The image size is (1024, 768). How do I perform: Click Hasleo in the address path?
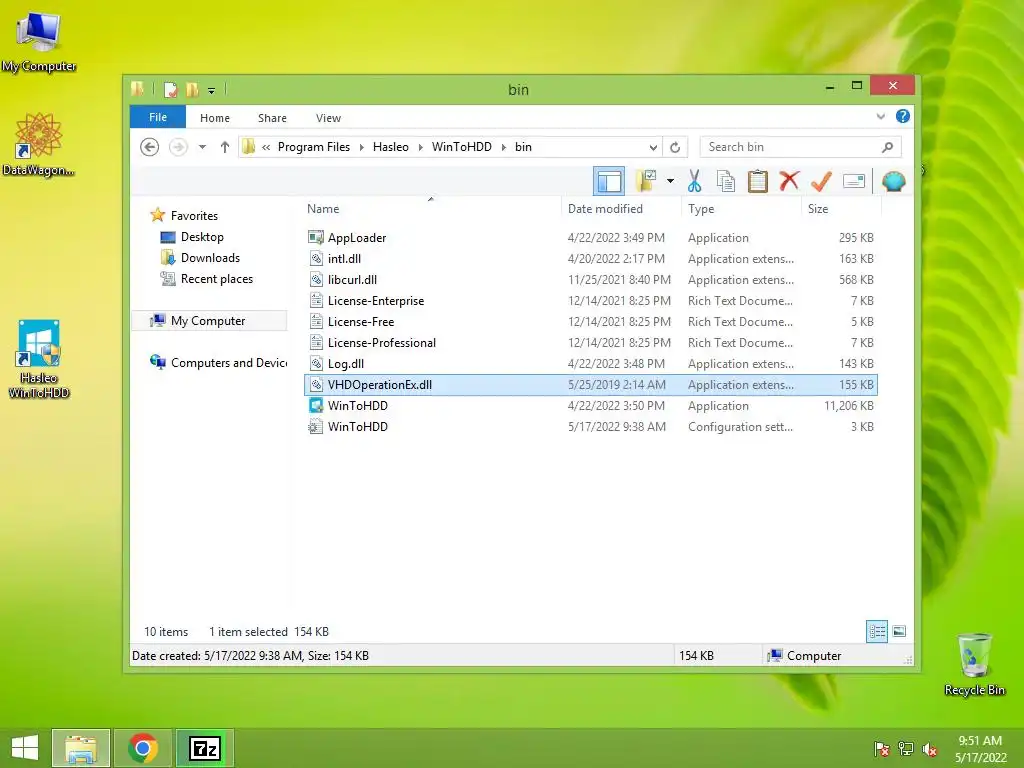click(x=391, y=147)
